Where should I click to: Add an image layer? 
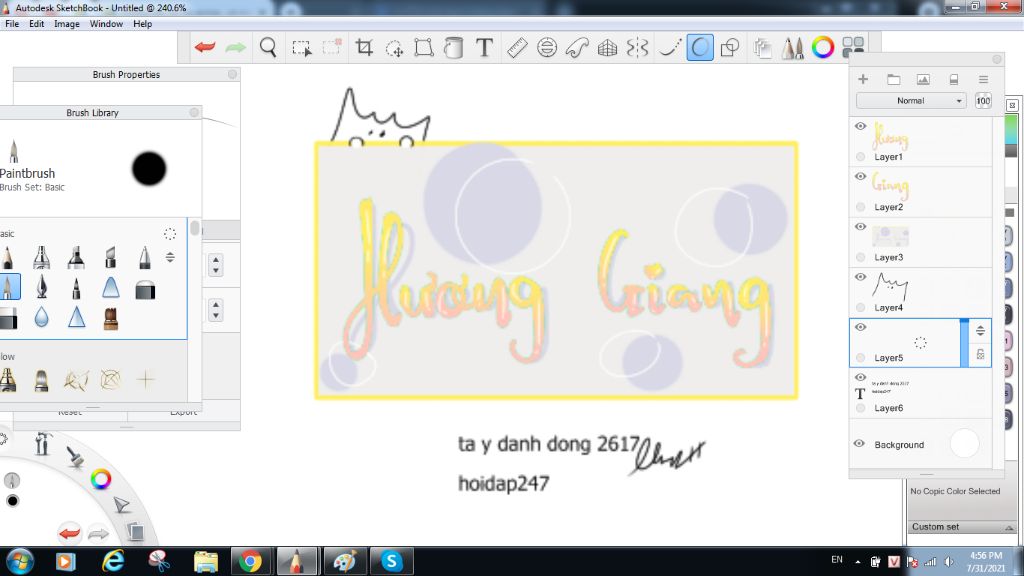[x=923, y=80]
